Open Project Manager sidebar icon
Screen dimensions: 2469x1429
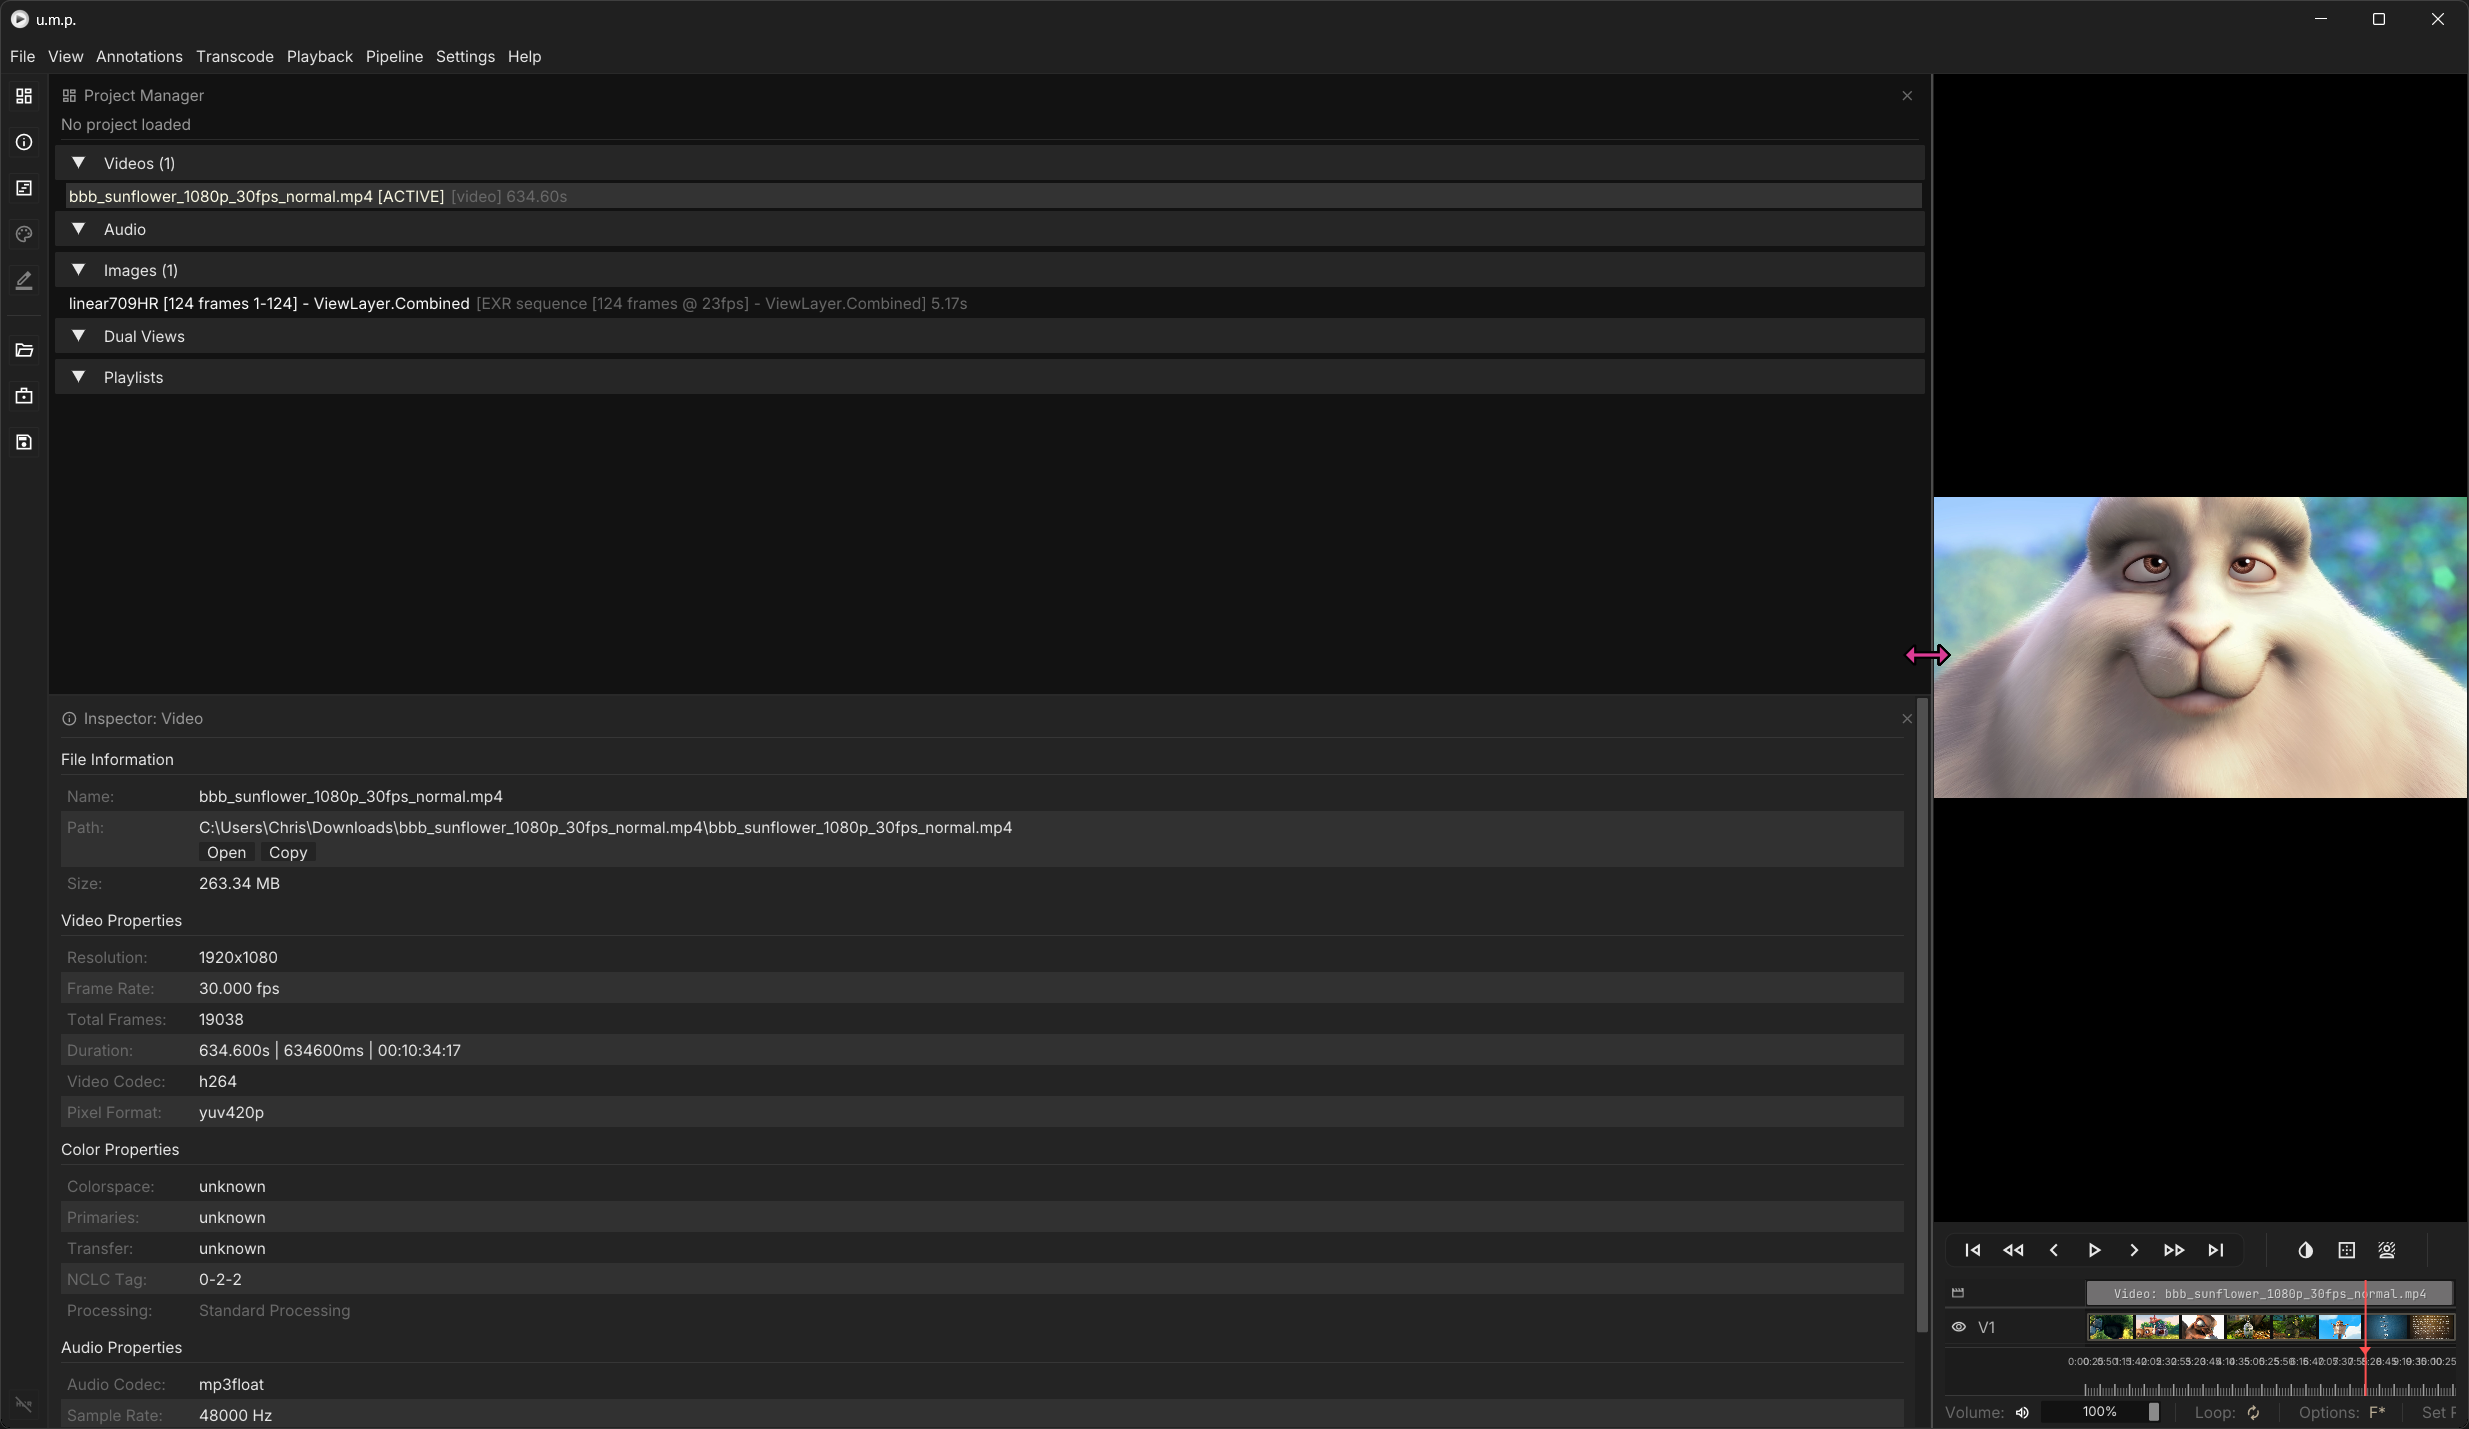pyautogui.click(x=24, y=96)
